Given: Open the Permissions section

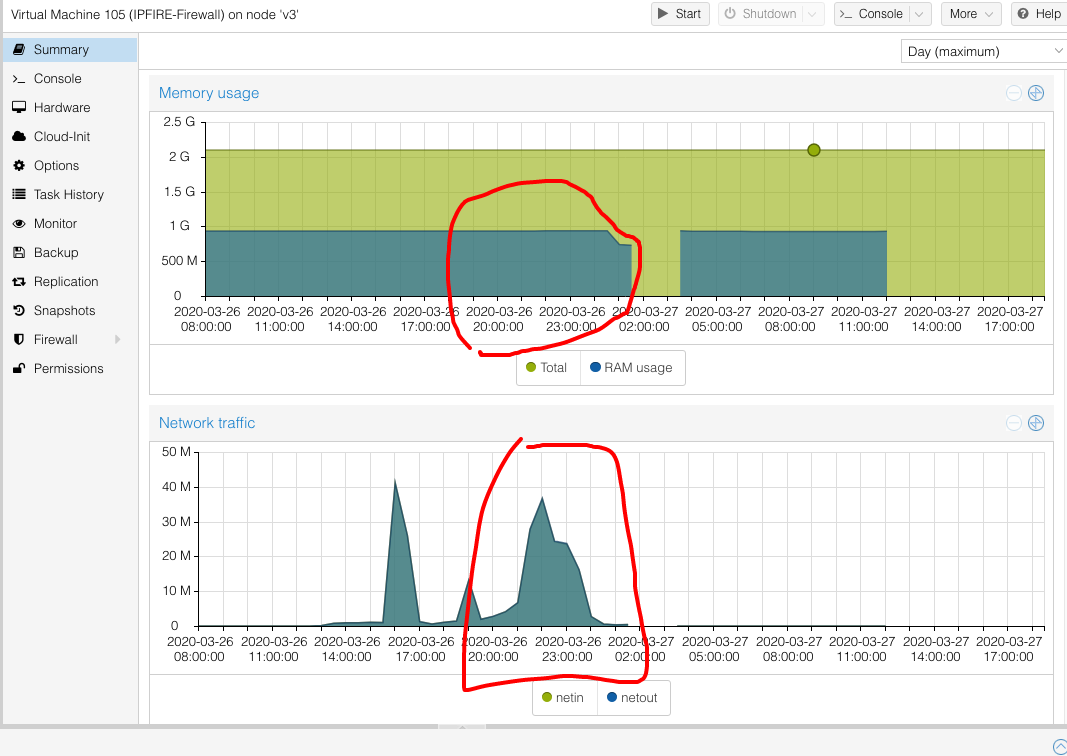Looking at the screenshot, I should [x=70, y=369].
